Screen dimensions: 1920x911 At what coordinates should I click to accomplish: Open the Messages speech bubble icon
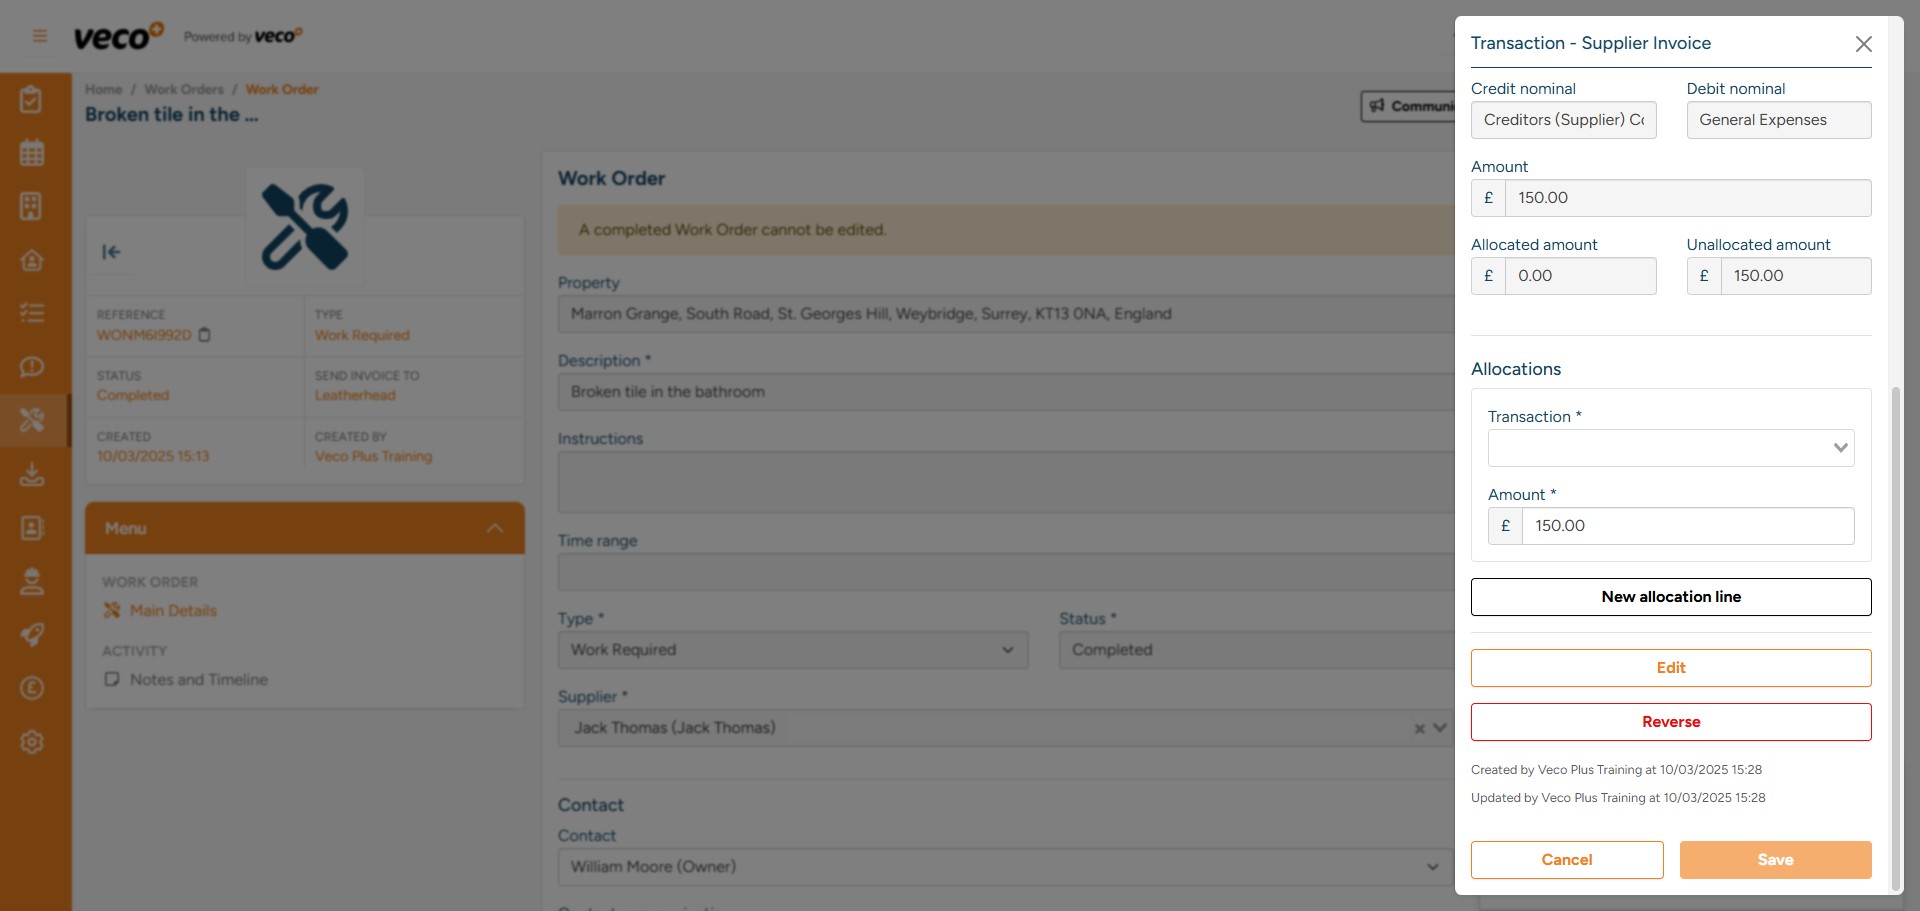33,366
